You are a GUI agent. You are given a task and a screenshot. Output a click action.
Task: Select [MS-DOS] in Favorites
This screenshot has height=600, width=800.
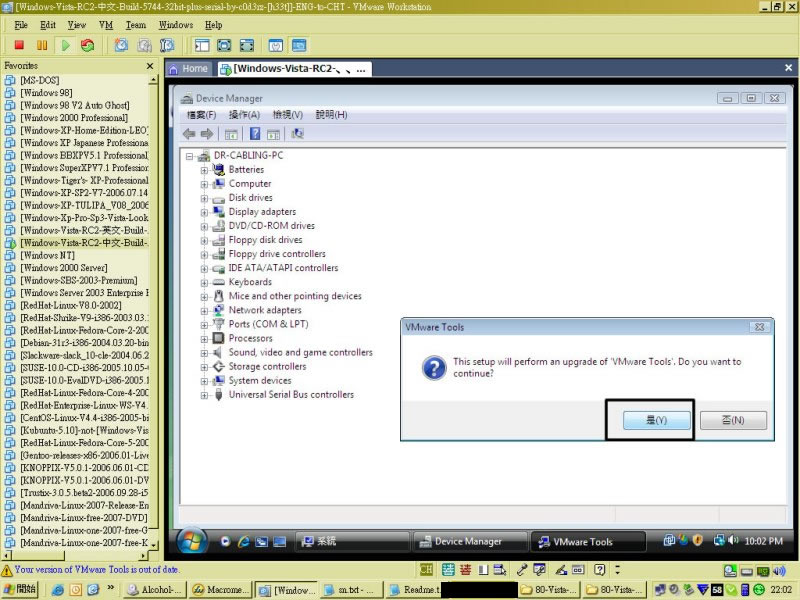click(40, 80)
